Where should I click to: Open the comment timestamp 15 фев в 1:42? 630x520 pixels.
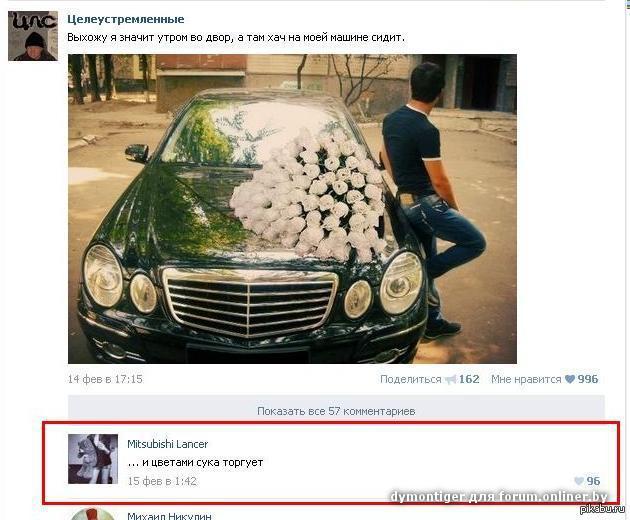coord(162,481)
